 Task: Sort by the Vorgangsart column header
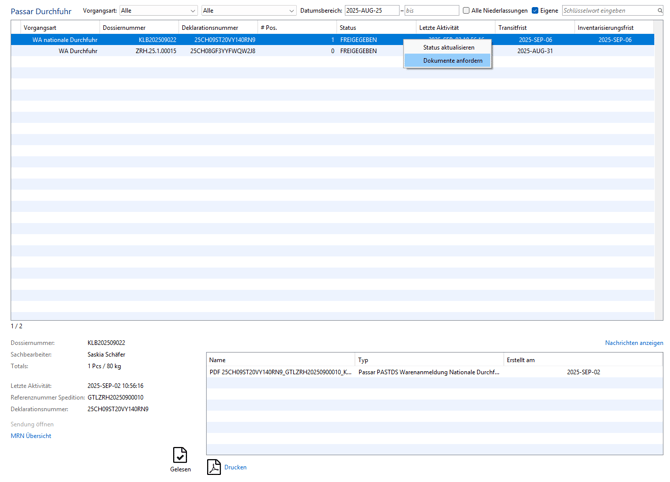point(60,27)
